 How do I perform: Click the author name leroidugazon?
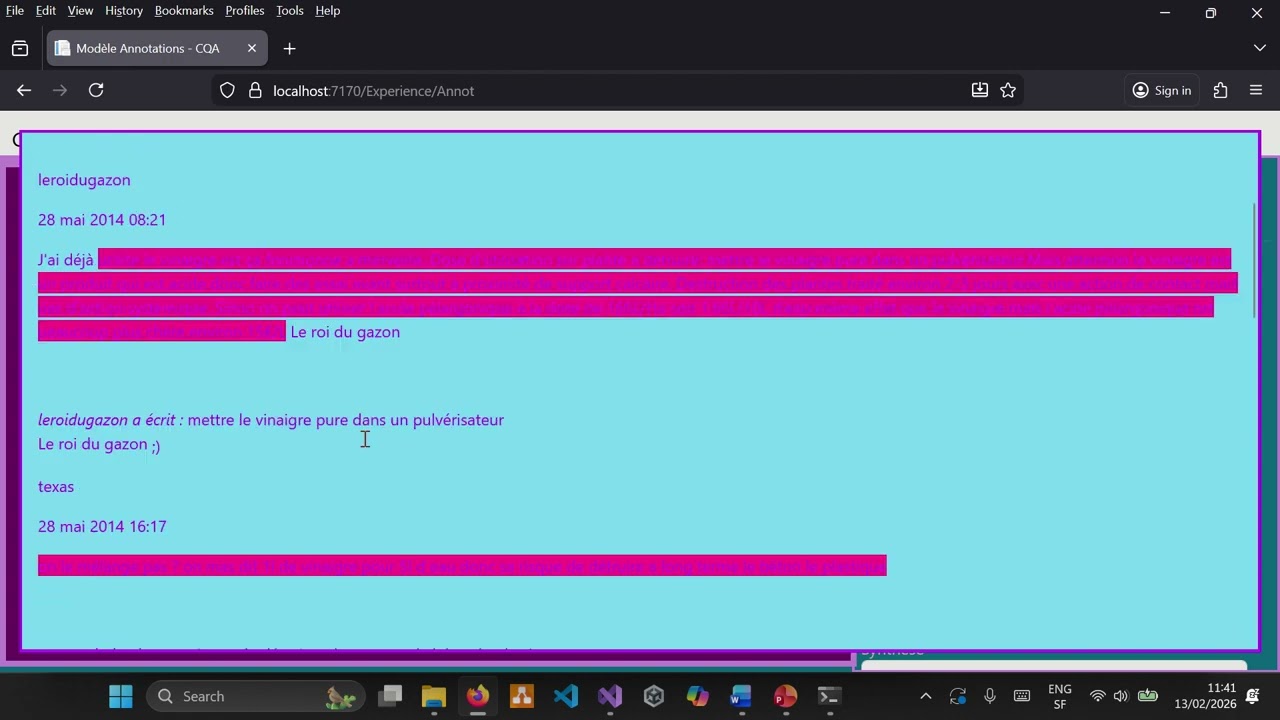84,180
